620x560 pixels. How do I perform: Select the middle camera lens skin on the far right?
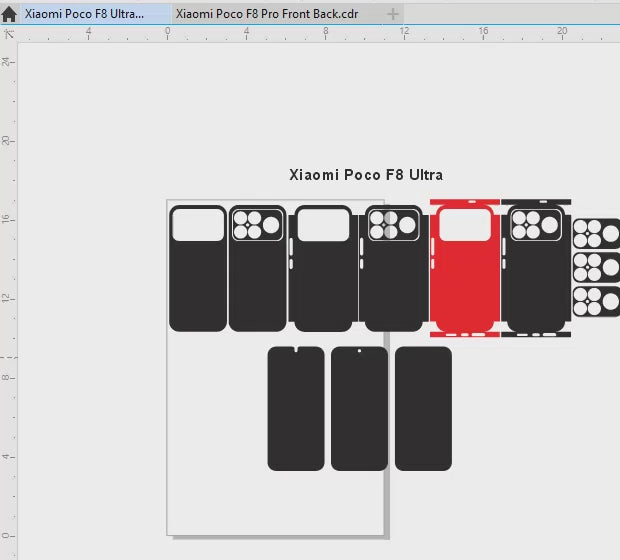click(595, 268)
